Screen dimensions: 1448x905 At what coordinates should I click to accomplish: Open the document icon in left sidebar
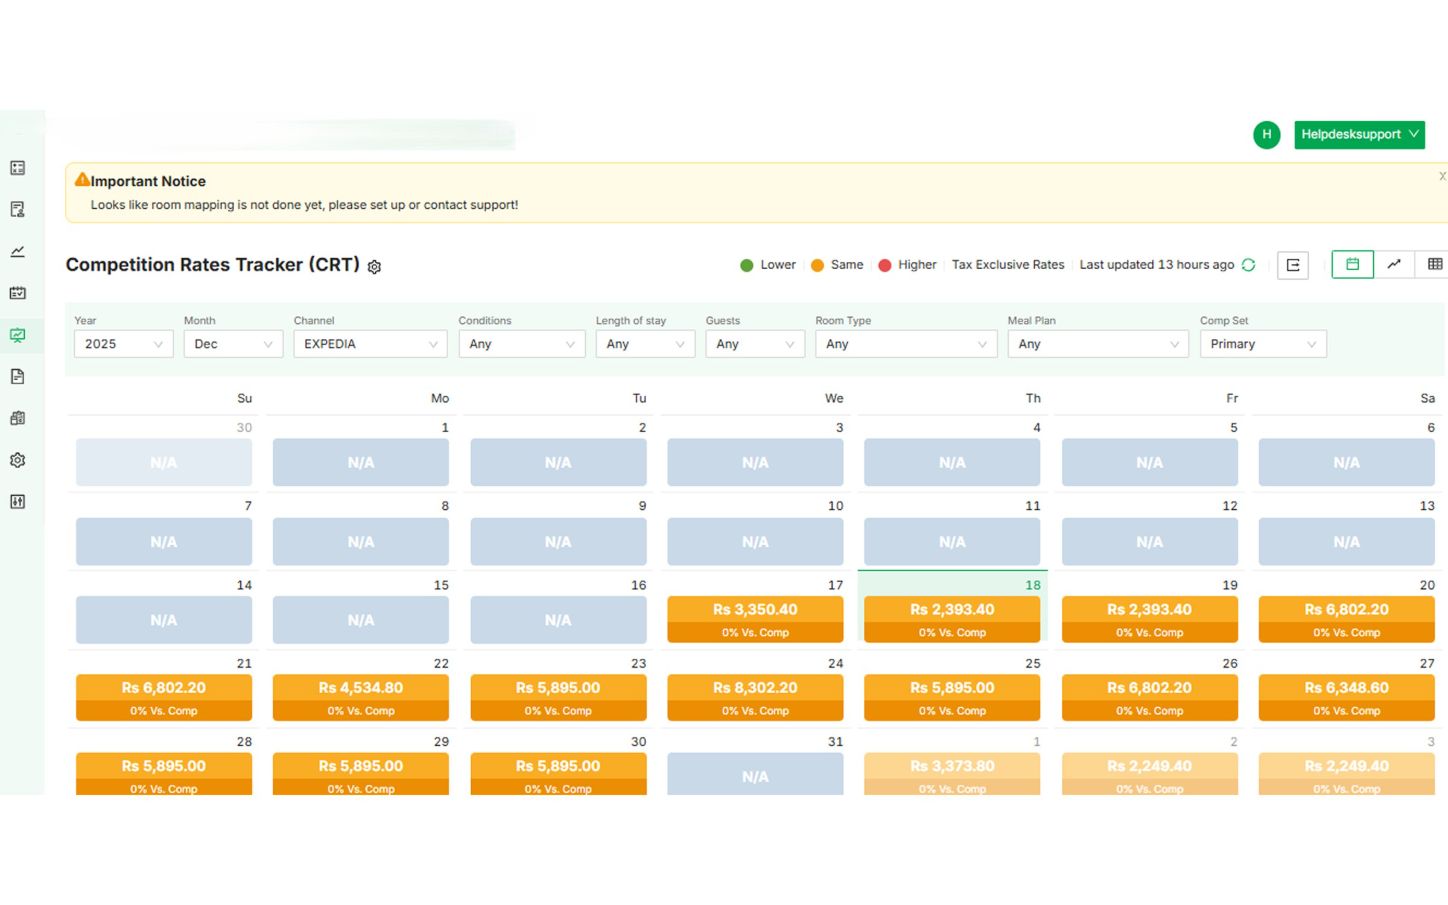coord(18,377)
